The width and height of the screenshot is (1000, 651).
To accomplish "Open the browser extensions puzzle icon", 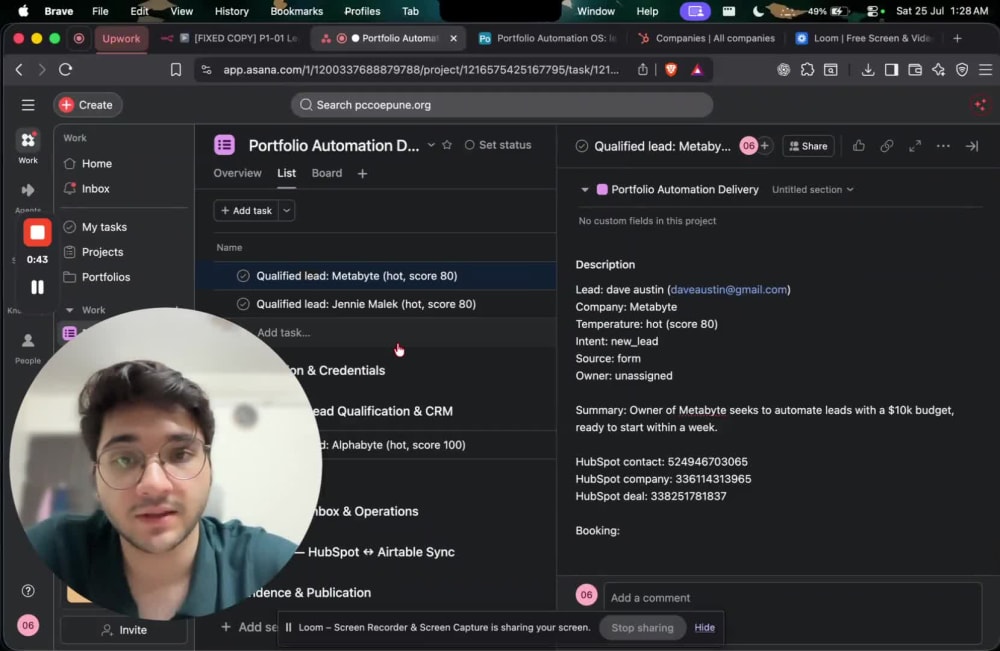I will [x=807, y=69].
